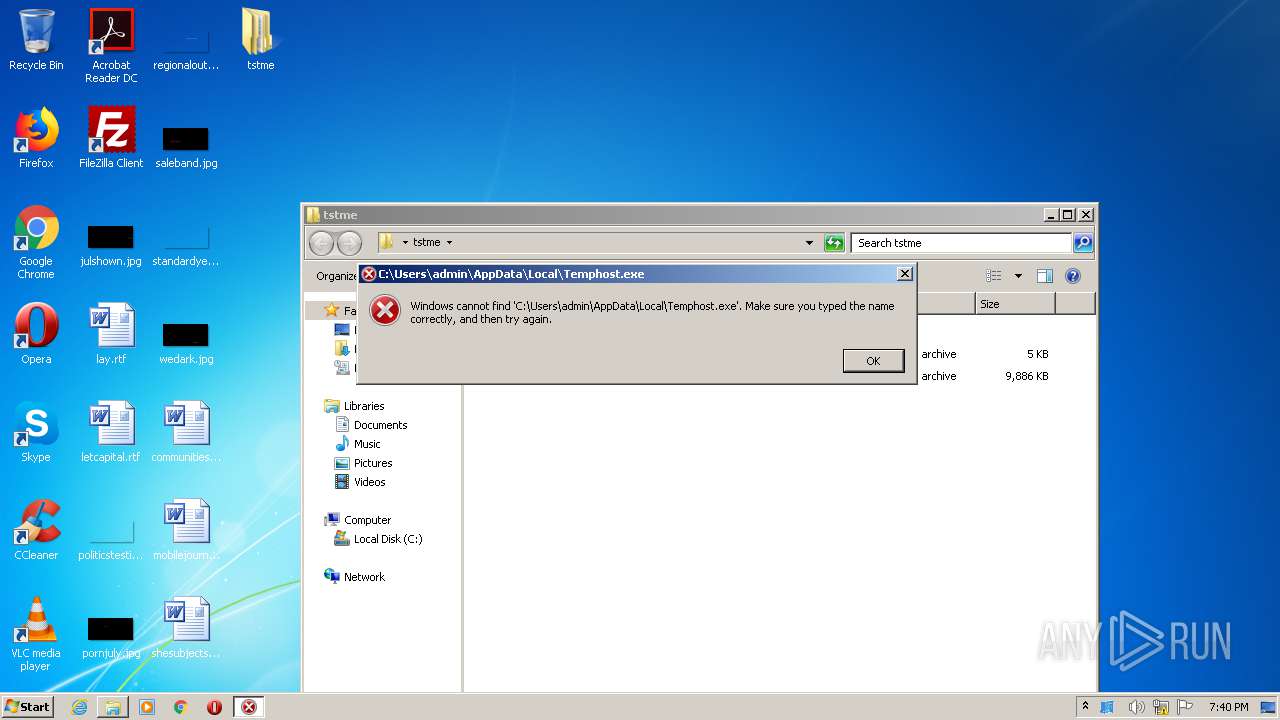1280x720 pixels.
Task: Select wedark.jpg desktop file
Action: point(186,342)
